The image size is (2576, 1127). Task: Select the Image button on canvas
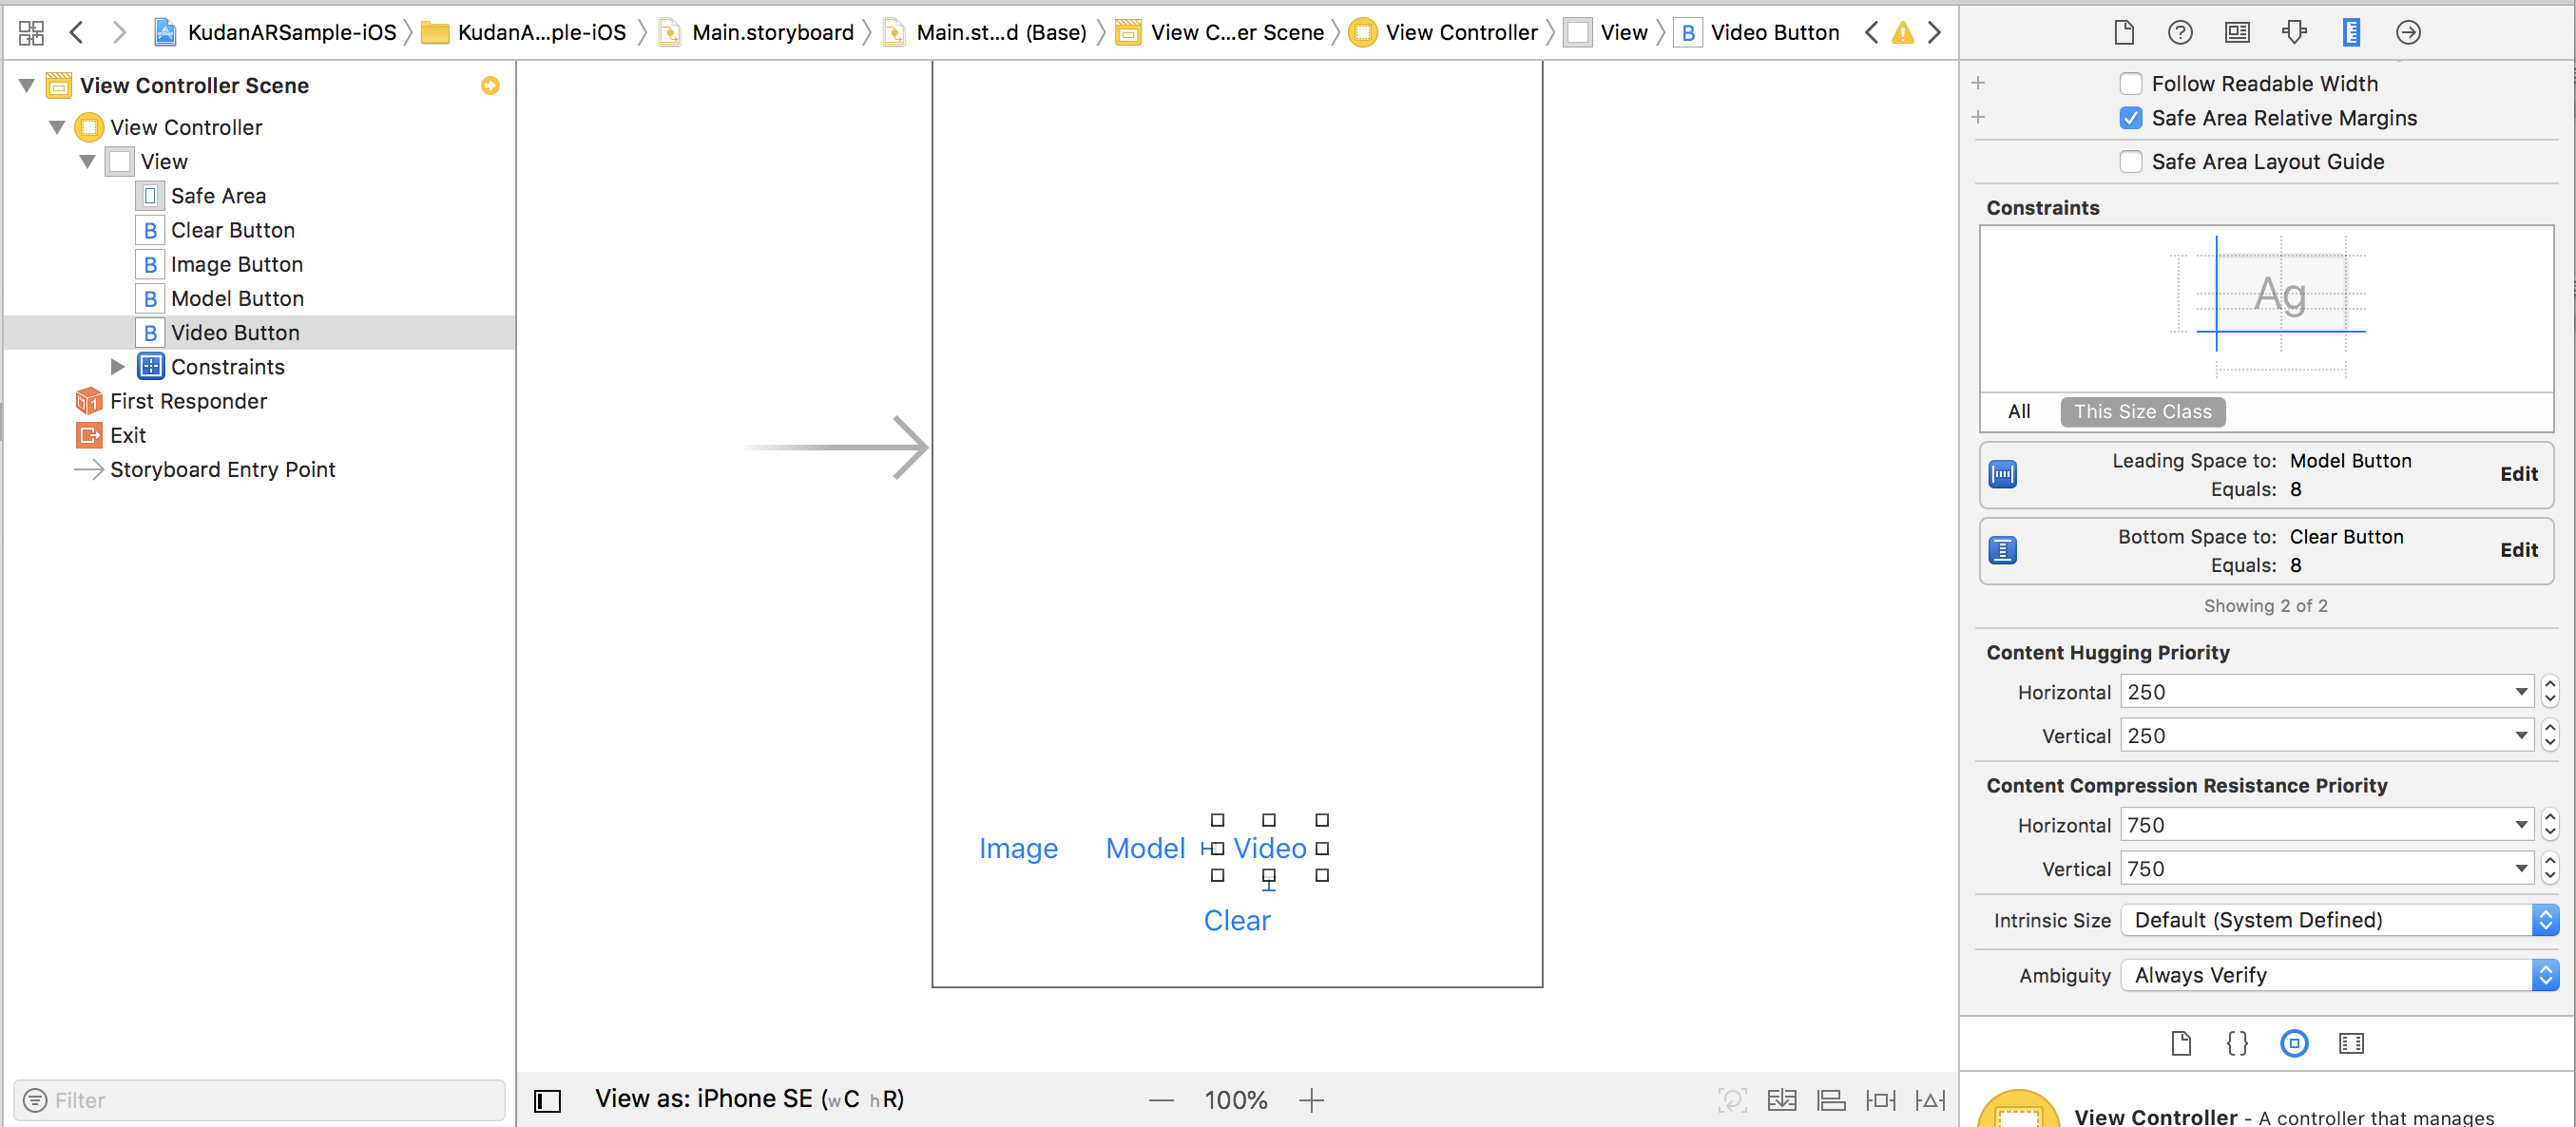pyautogui.click(x=1018, y=849)
